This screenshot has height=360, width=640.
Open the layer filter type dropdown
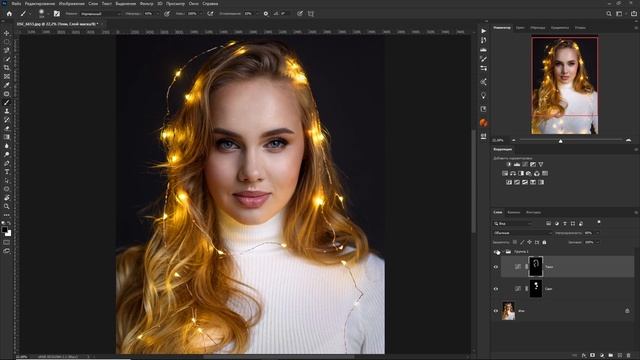513,224
